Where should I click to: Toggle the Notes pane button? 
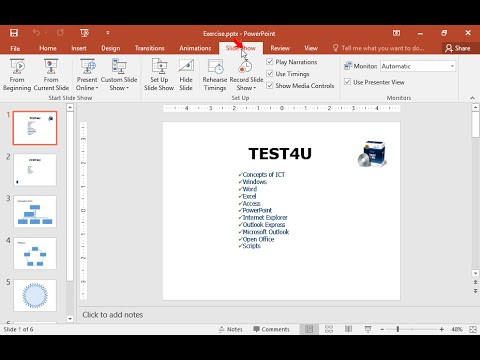pyautogui.click(x=231, y=329)
